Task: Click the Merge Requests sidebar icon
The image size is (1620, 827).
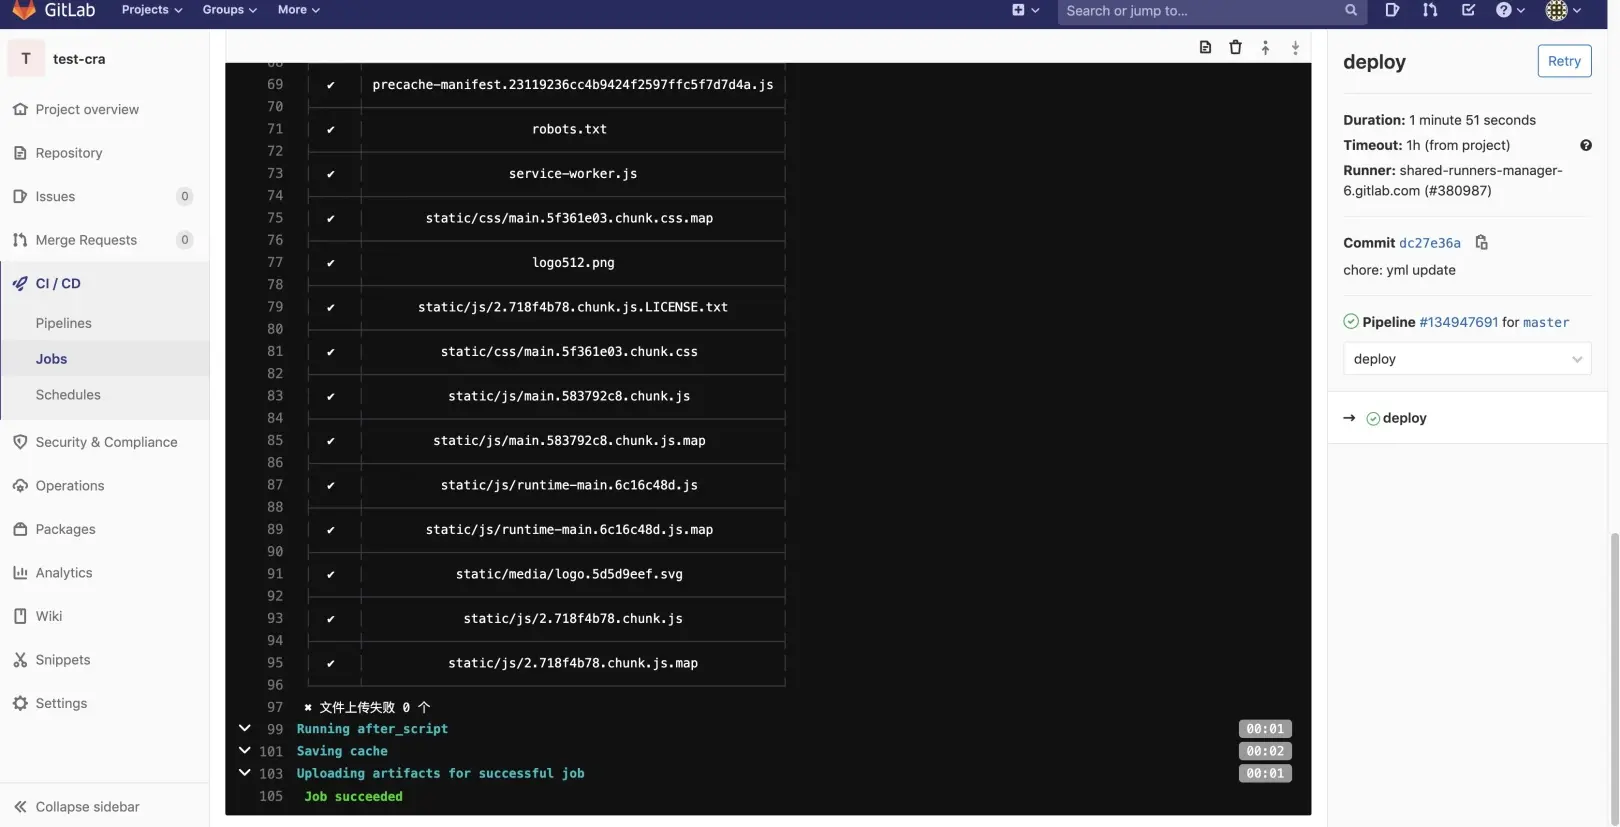Action: 20,240
